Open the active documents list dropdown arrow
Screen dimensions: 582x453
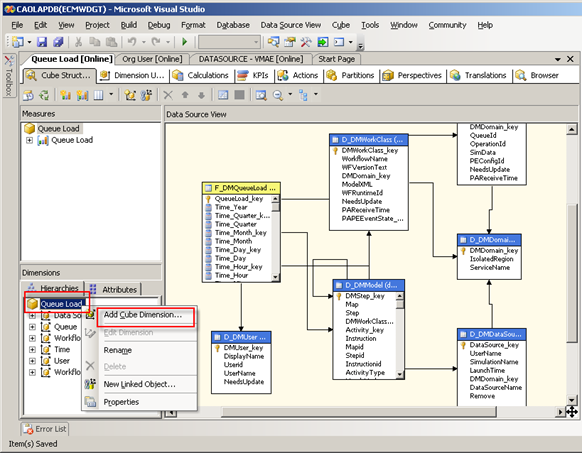[558, 59]
